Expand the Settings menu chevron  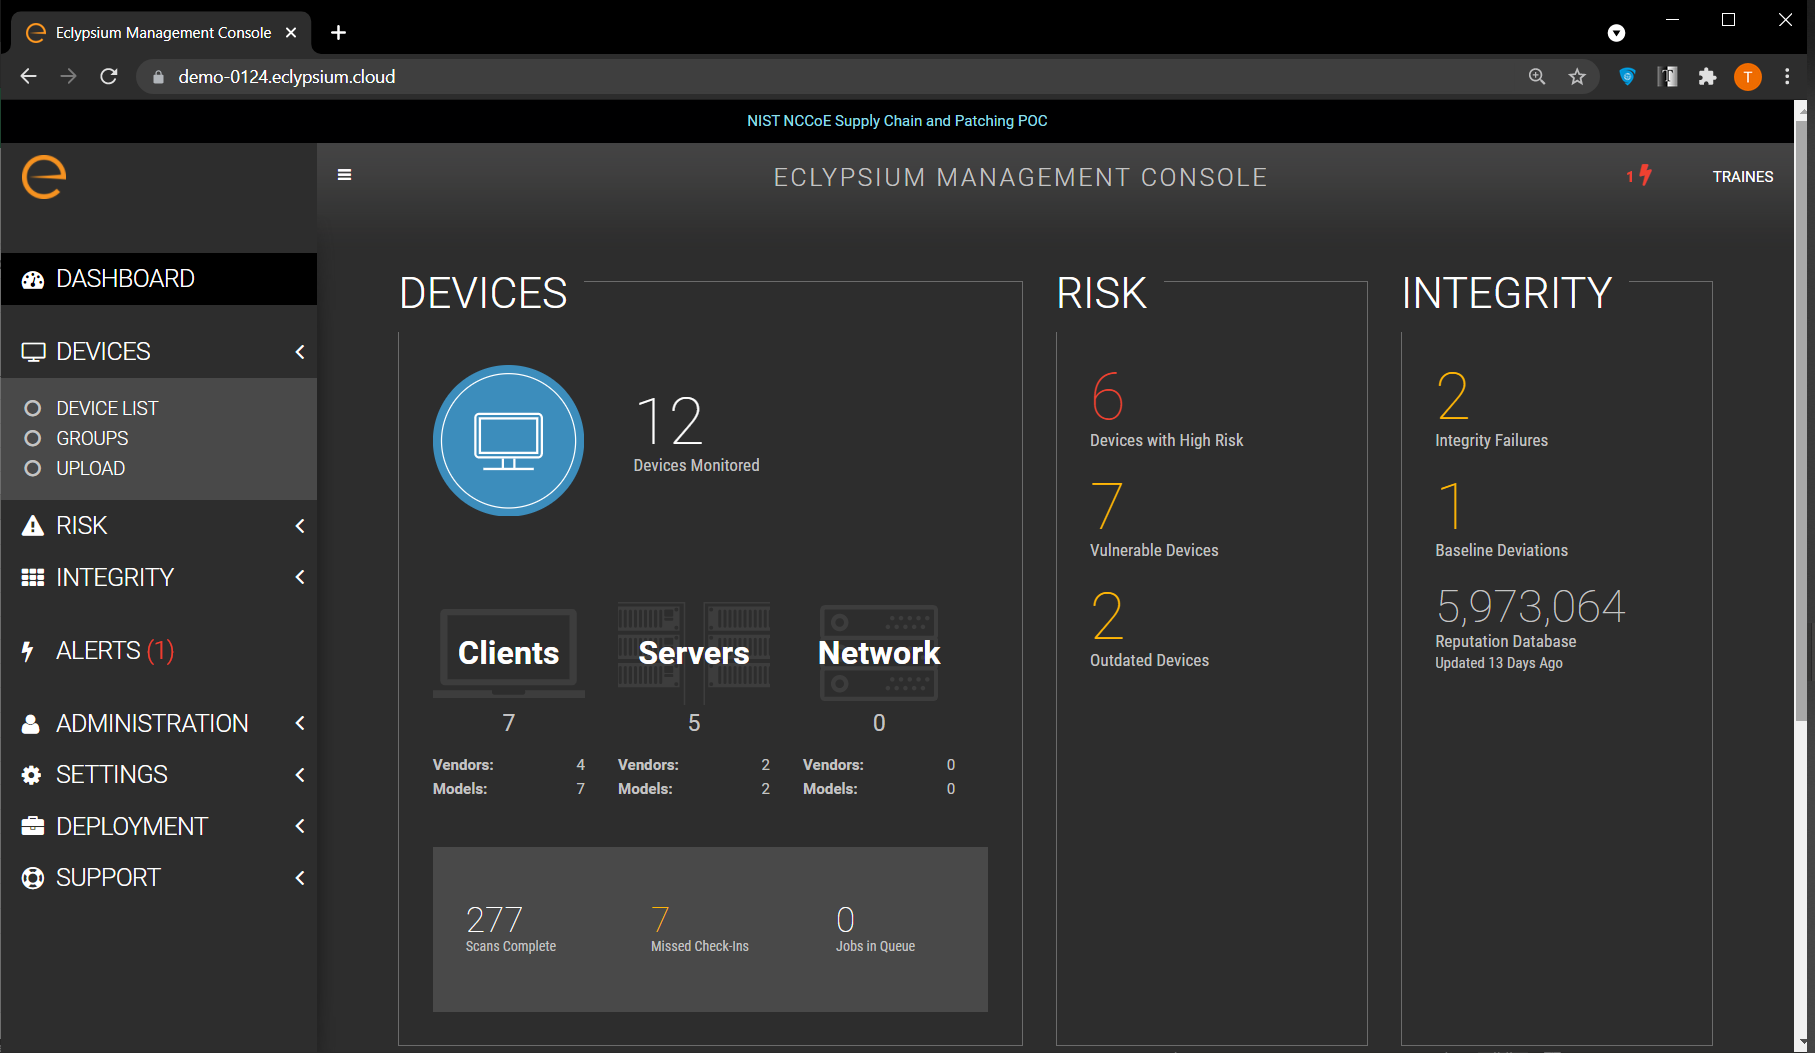tap(299, 775)
